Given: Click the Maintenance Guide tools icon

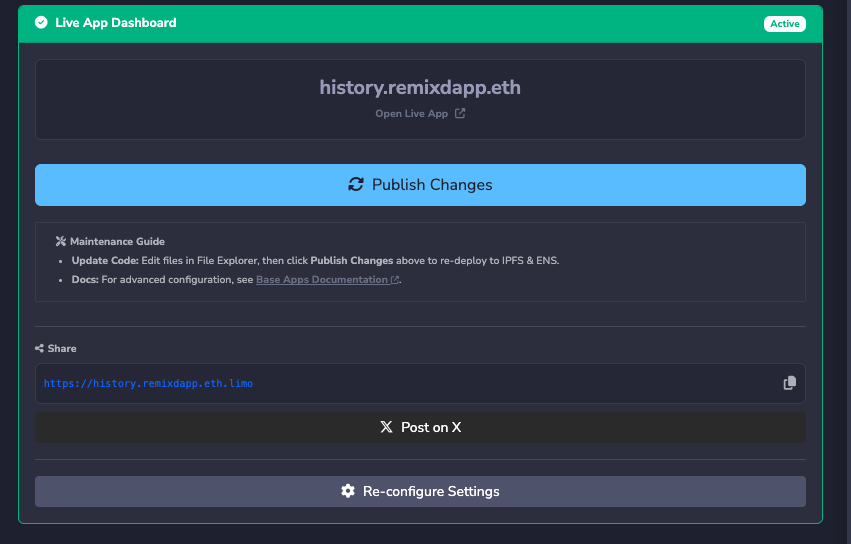Looking at the screenshot, I should click(x=61, y=241).
